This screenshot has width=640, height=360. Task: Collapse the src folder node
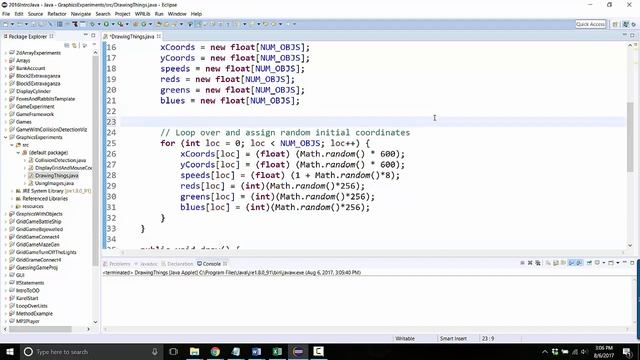point(12,145)
